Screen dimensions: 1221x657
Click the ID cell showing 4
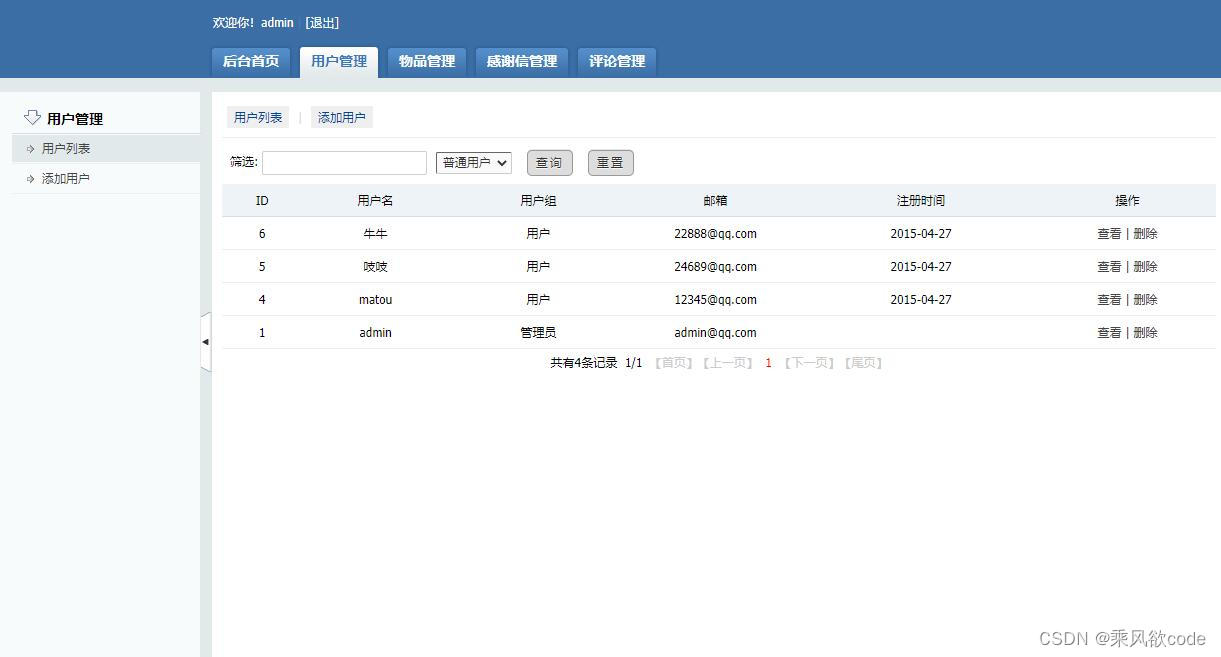point(262,300)
